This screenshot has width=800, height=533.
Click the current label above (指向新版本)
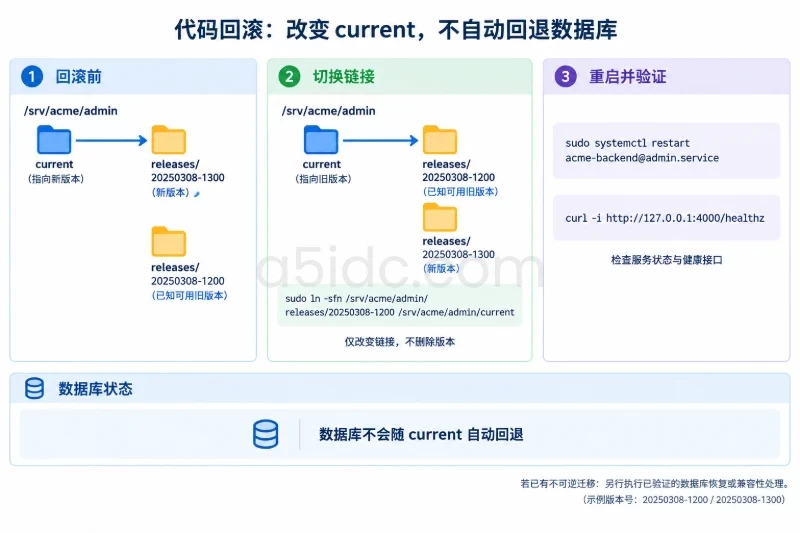pyautogui.click(x=54, y=164)
